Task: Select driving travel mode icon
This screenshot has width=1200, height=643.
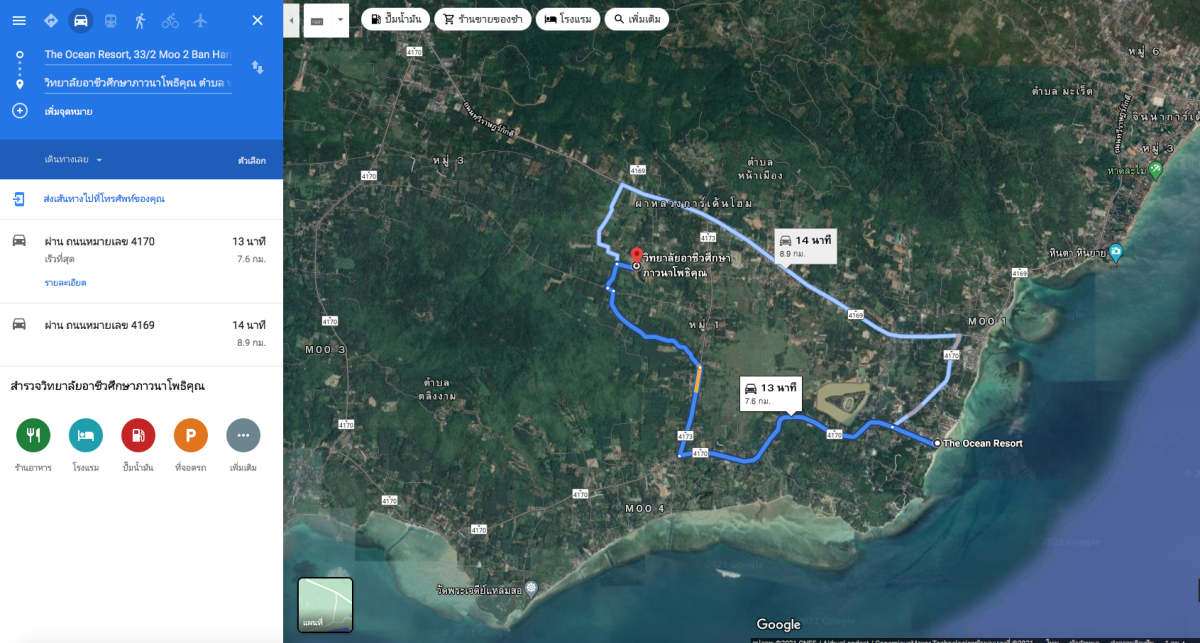Action: pos(81,20)
